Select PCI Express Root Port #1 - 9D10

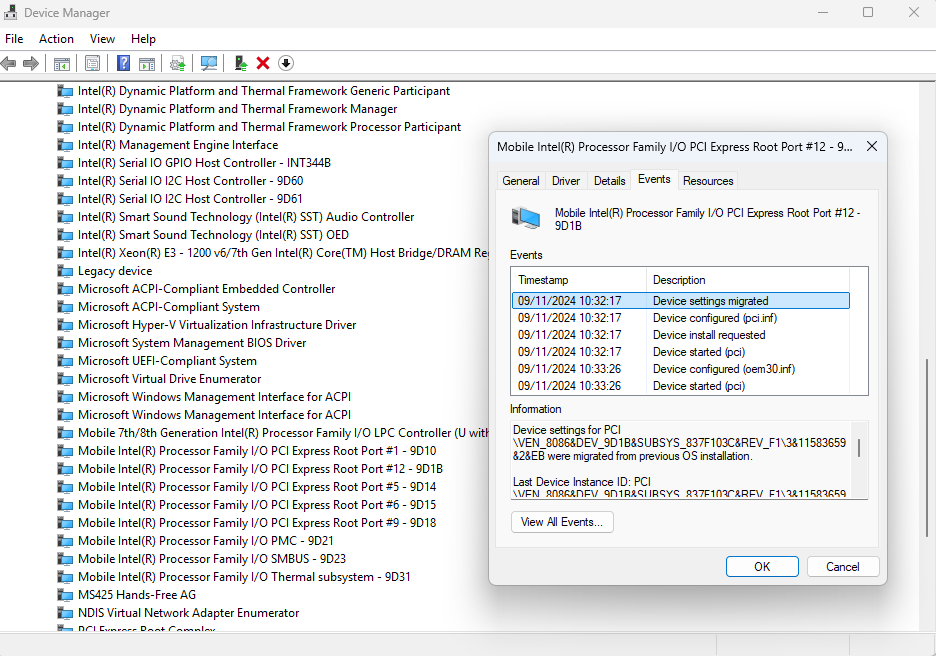click(257, 451)
